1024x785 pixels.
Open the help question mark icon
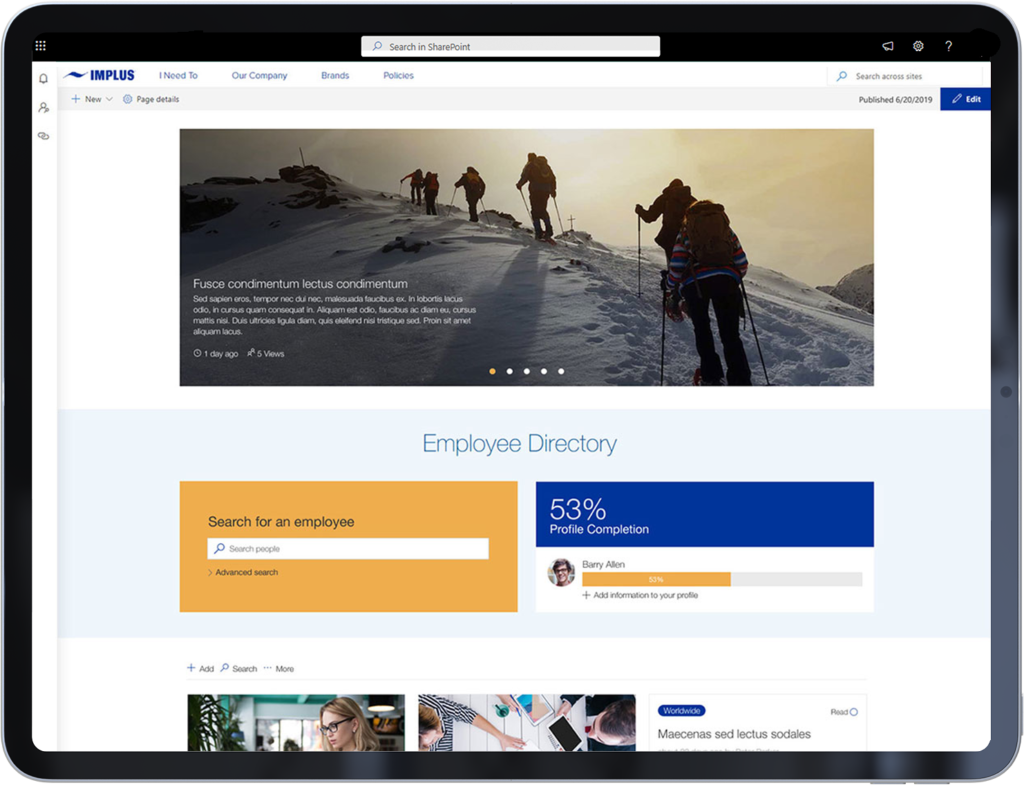point(948,45)
